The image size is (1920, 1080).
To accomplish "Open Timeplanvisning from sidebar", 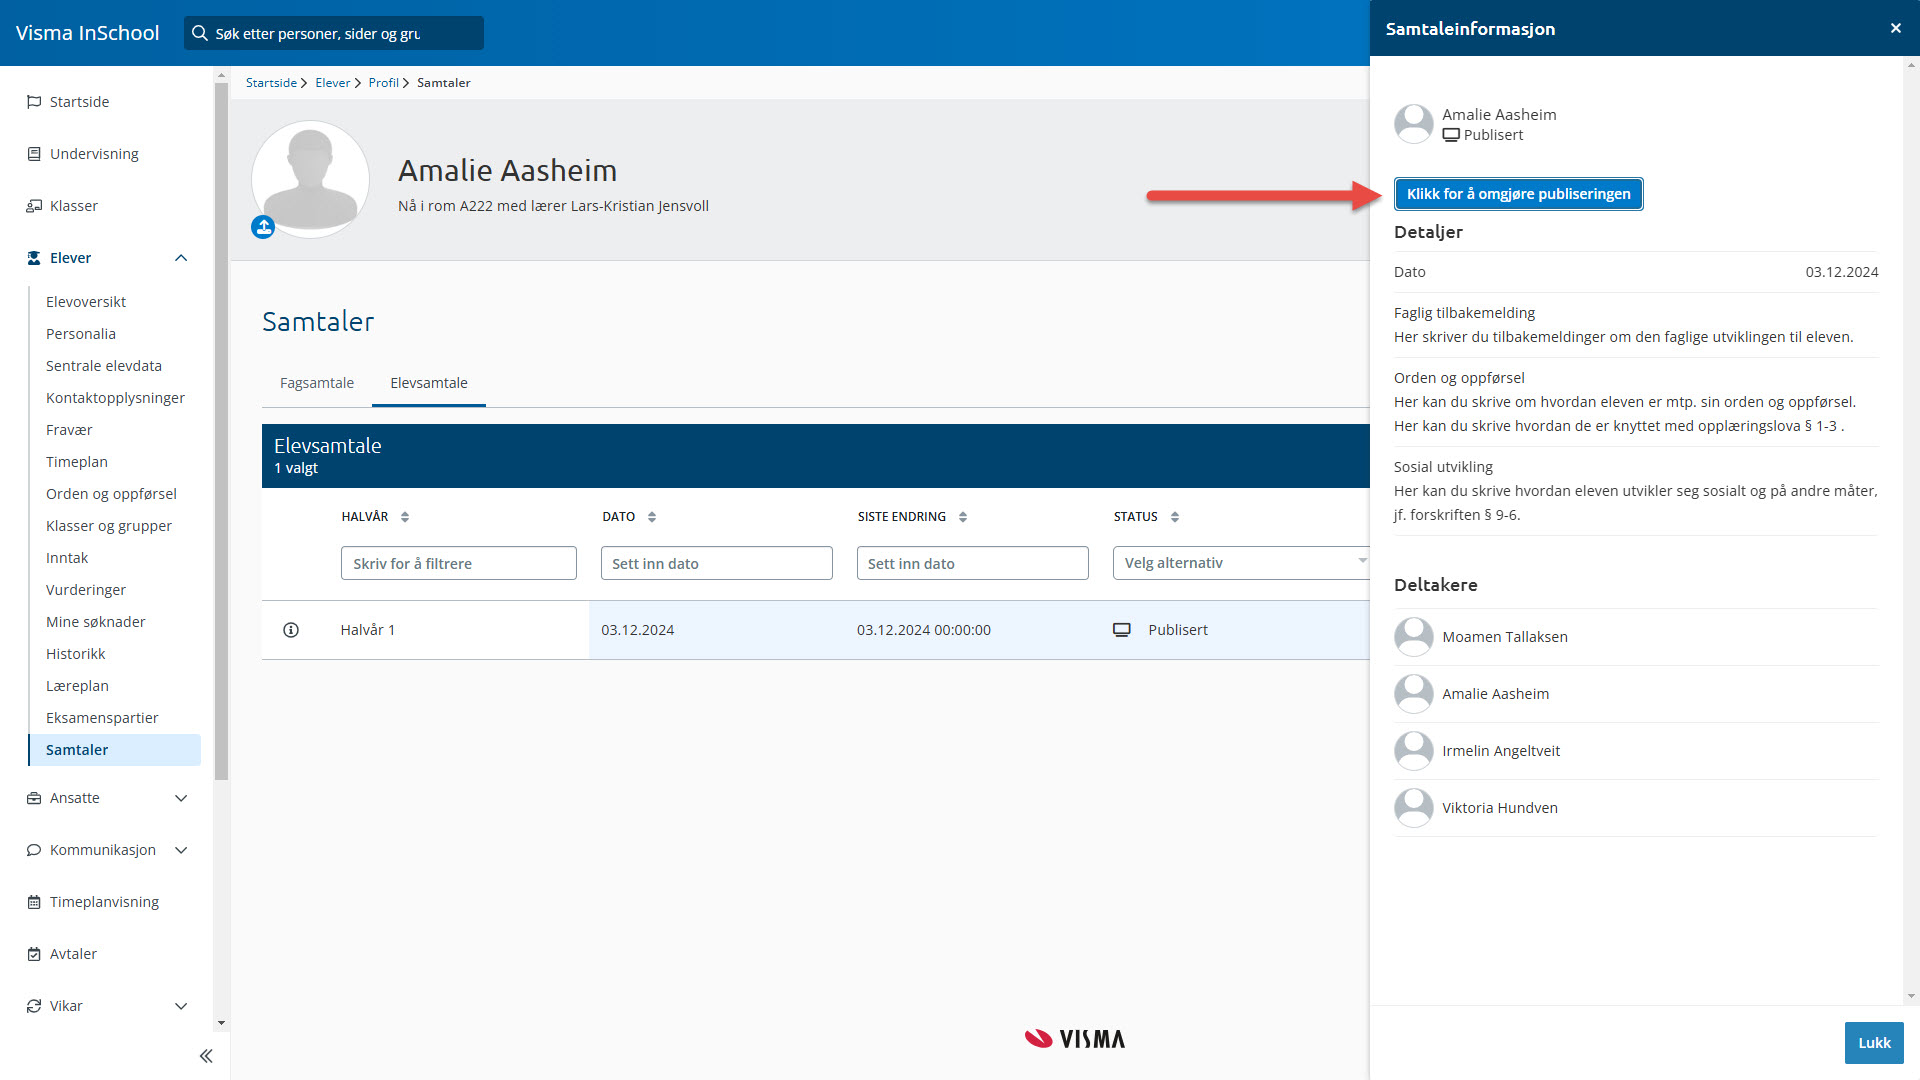I will click(x=104, y=902).
